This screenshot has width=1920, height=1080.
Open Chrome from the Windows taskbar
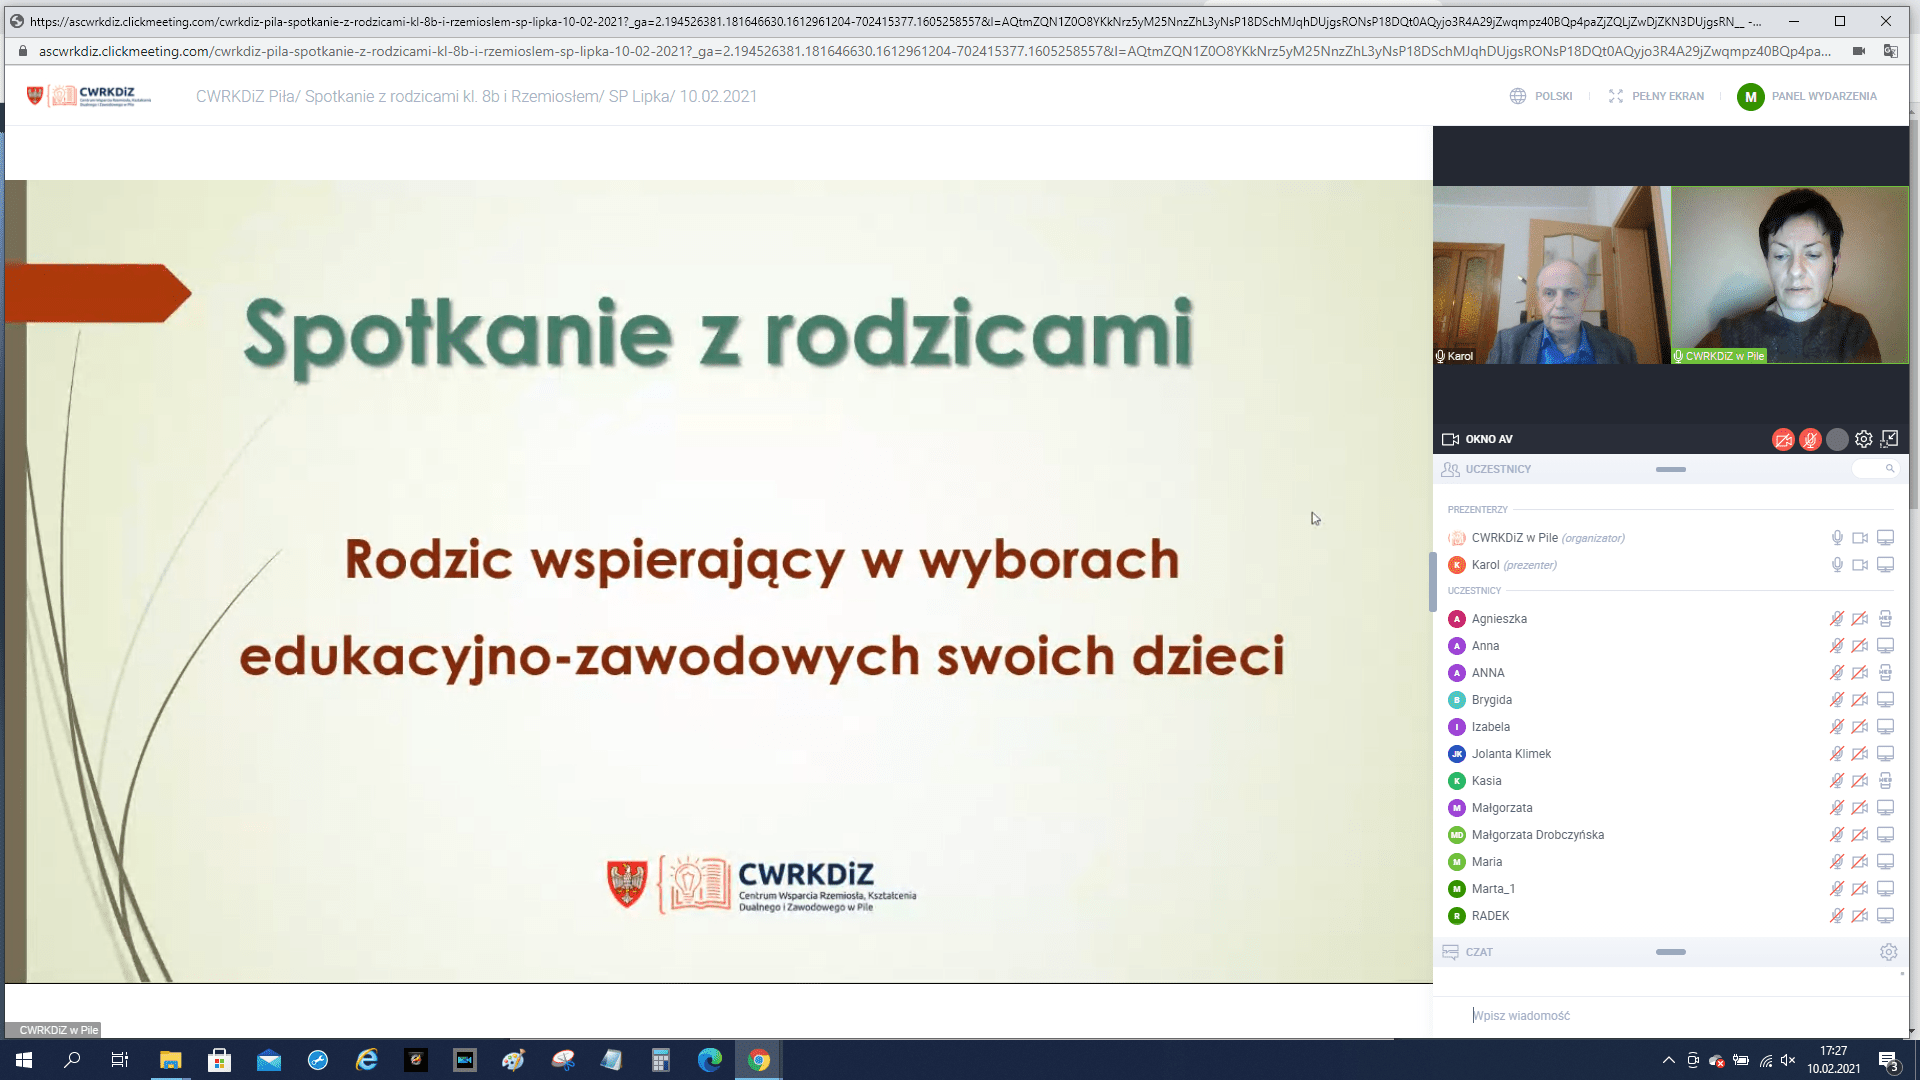coord(759,1060)
